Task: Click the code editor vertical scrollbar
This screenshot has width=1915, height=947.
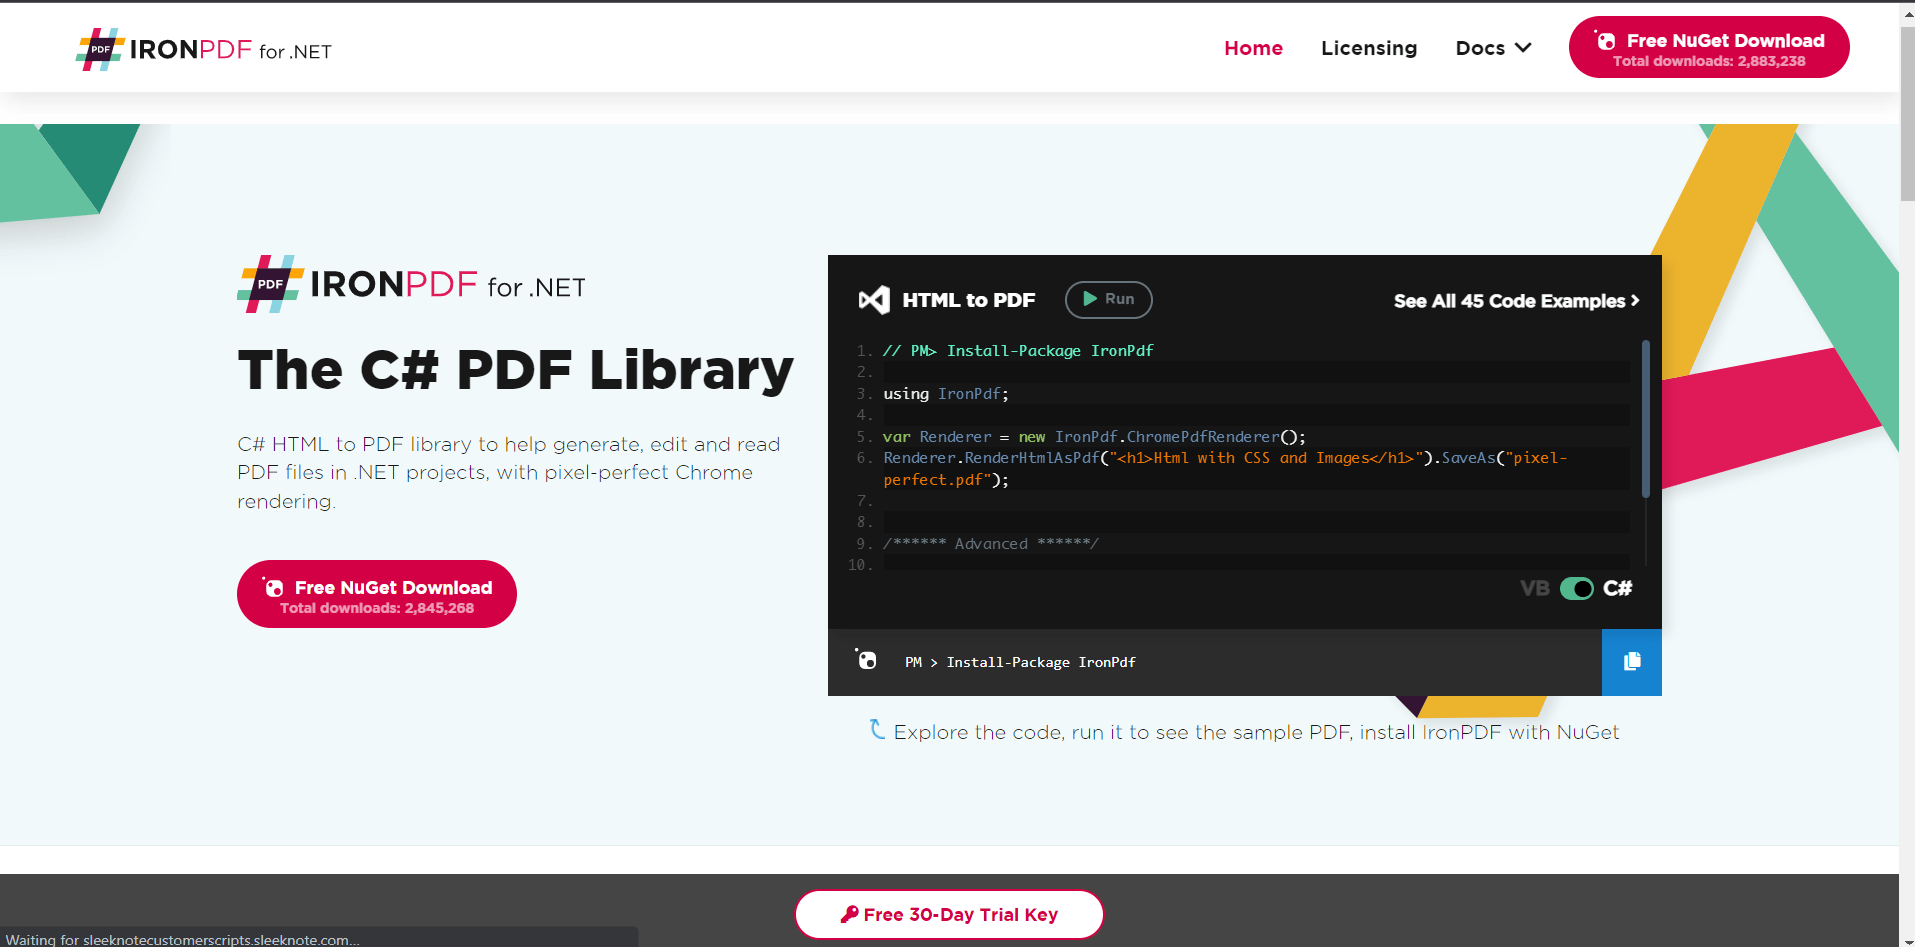Action: point(1645,419)
